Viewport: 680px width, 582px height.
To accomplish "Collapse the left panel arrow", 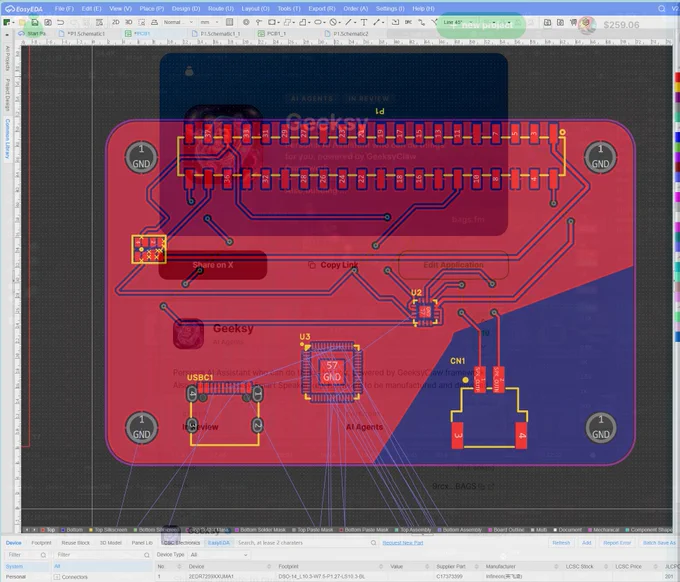I will [7, 34].
